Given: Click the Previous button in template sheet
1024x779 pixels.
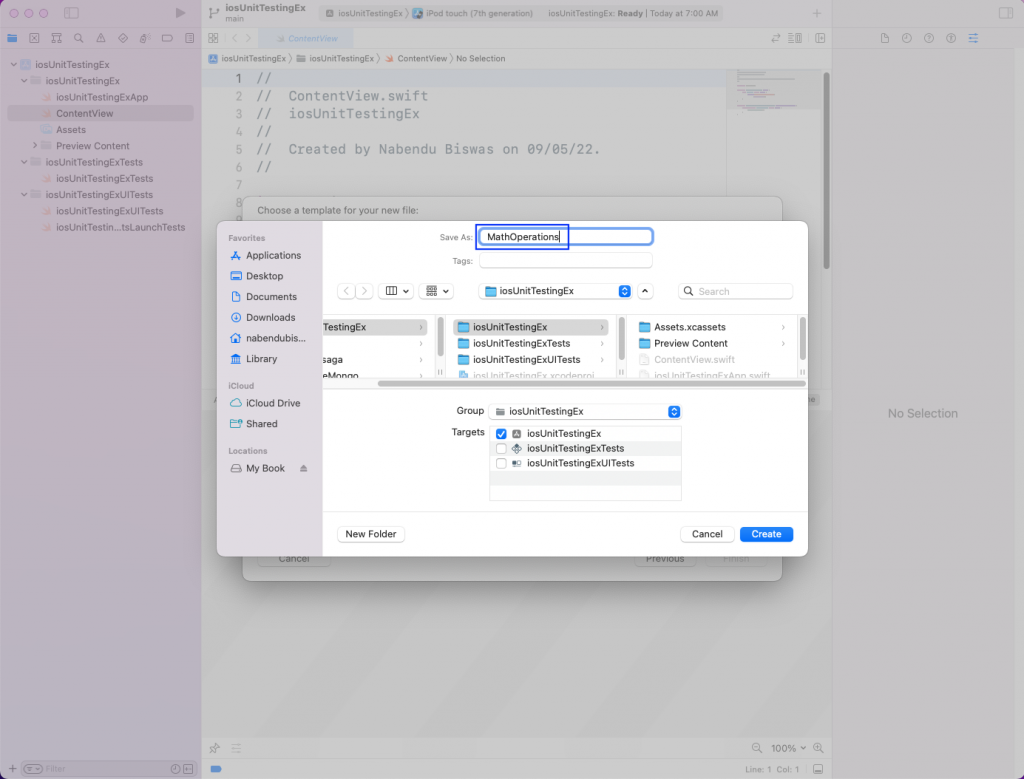Looking at the screenshot, I should (665, 559).
